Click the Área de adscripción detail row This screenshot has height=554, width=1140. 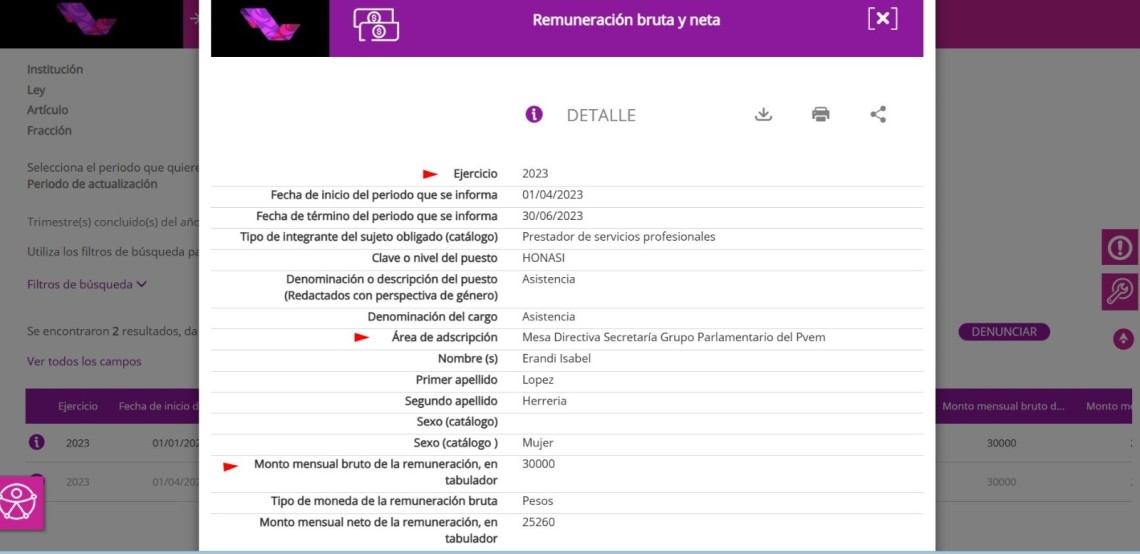[x=566, y=338]
